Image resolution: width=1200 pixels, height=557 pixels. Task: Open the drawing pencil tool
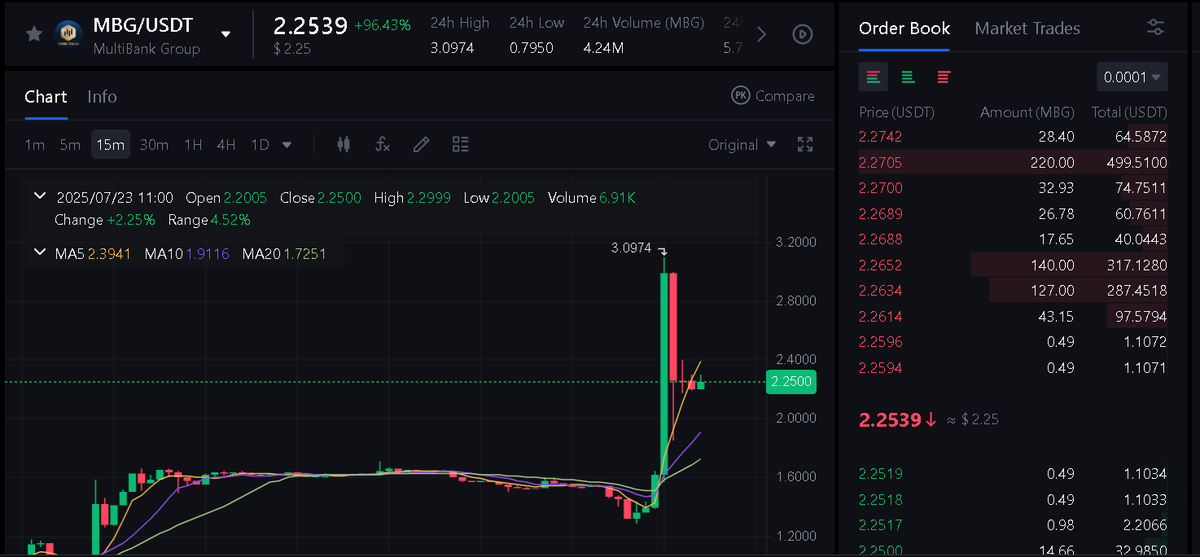421,145
